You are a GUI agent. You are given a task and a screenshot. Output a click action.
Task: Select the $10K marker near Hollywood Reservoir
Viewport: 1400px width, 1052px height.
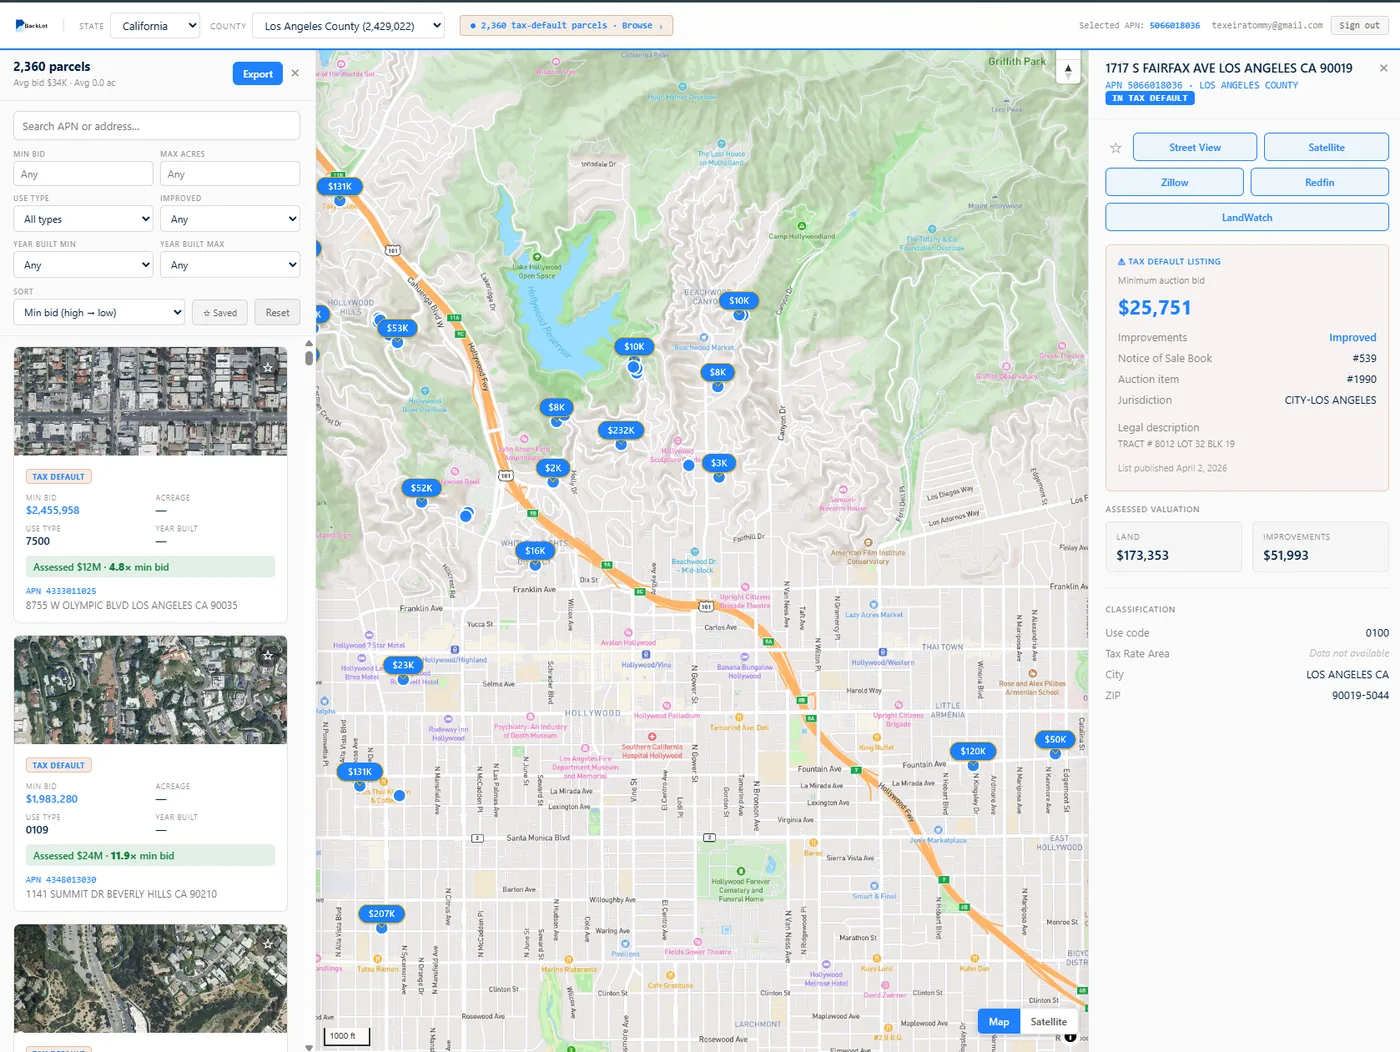click(634, 346)
